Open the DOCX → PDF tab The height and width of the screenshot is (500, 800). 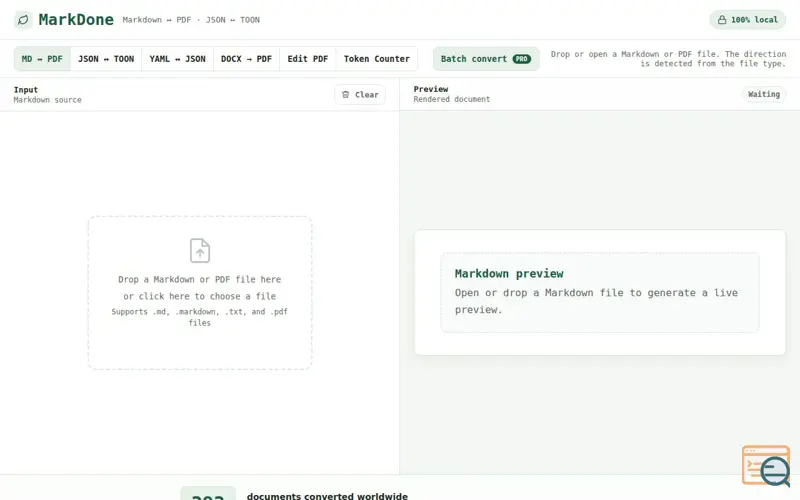click(x=246, y=59)
